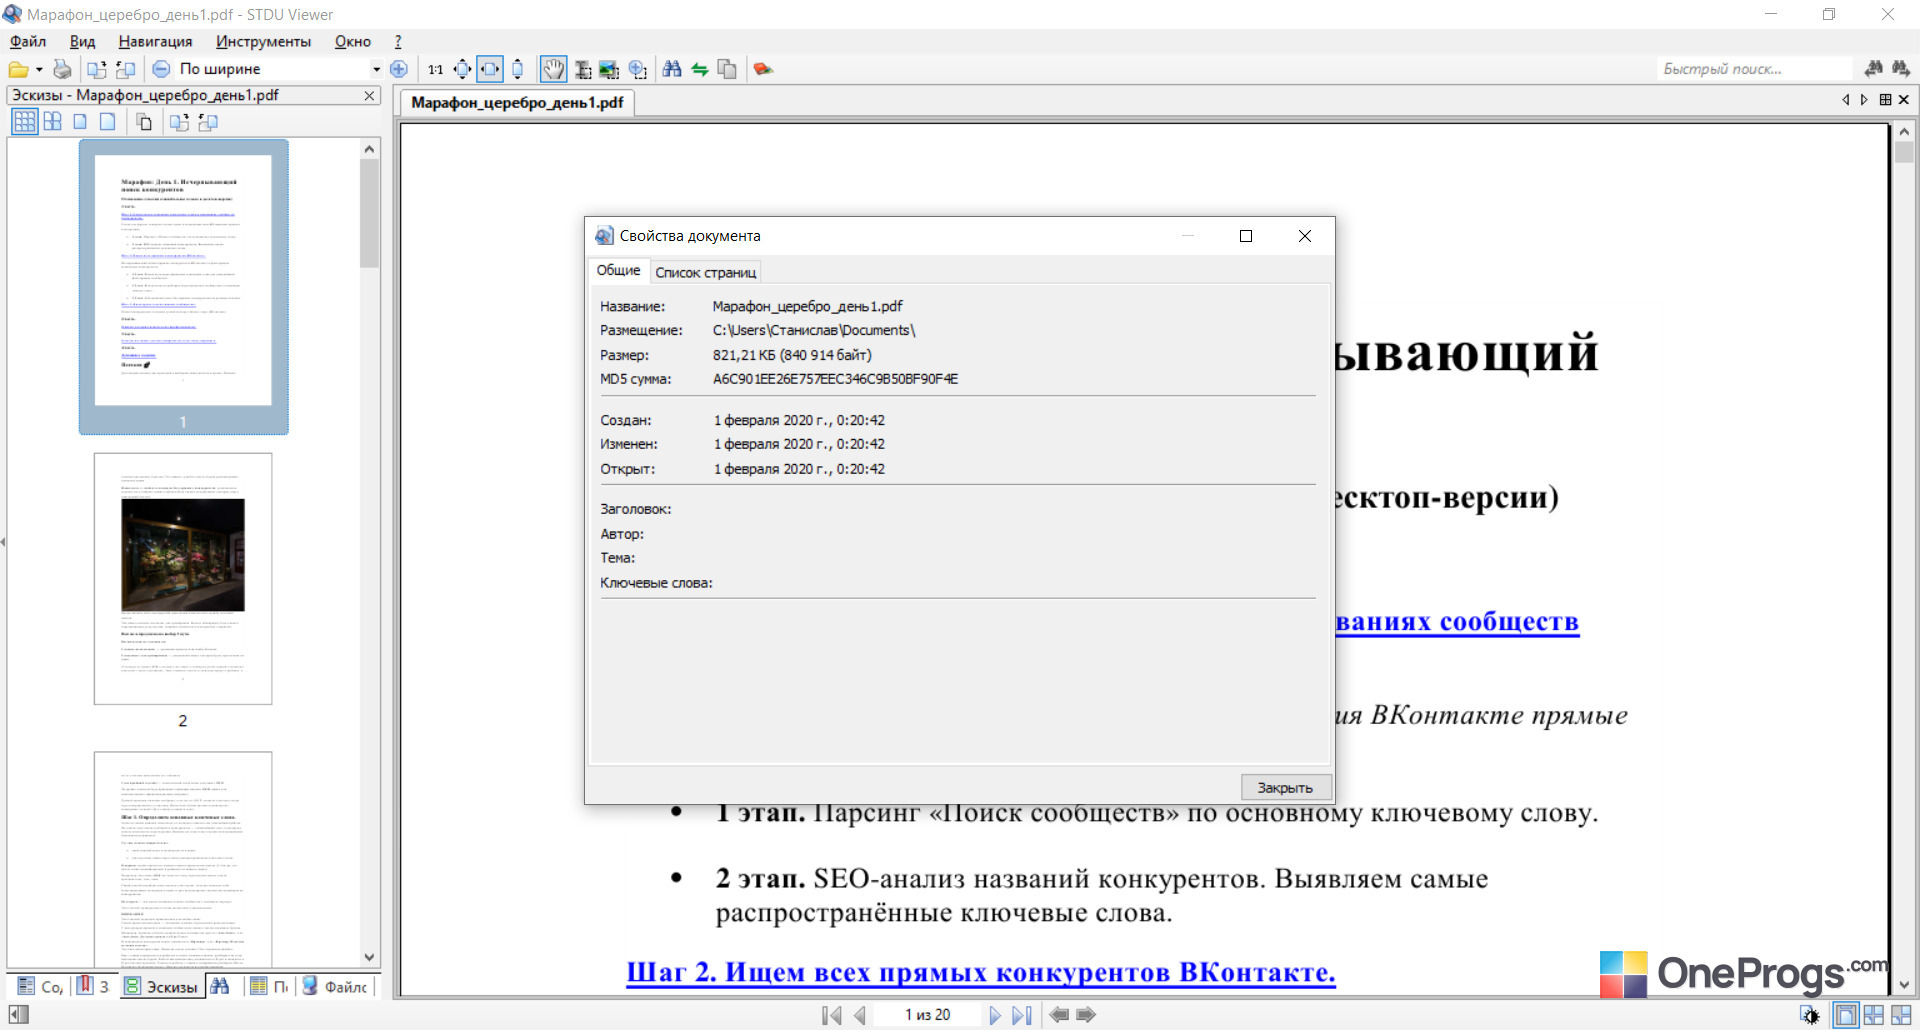This screenshot has width=1920, height=1030.
Task: Switch to the Файлс panel tab
Action: 335,987
